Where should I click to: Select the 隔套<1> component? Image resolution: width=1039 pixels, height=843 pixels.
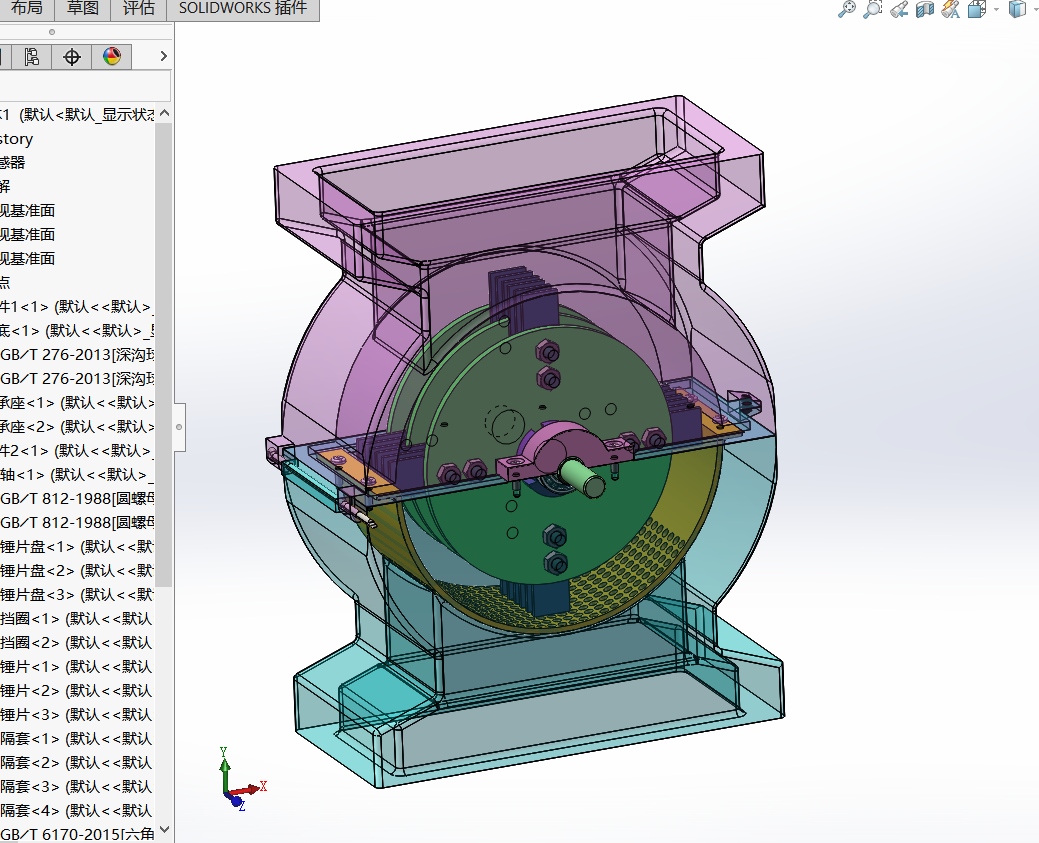[77, 739]
